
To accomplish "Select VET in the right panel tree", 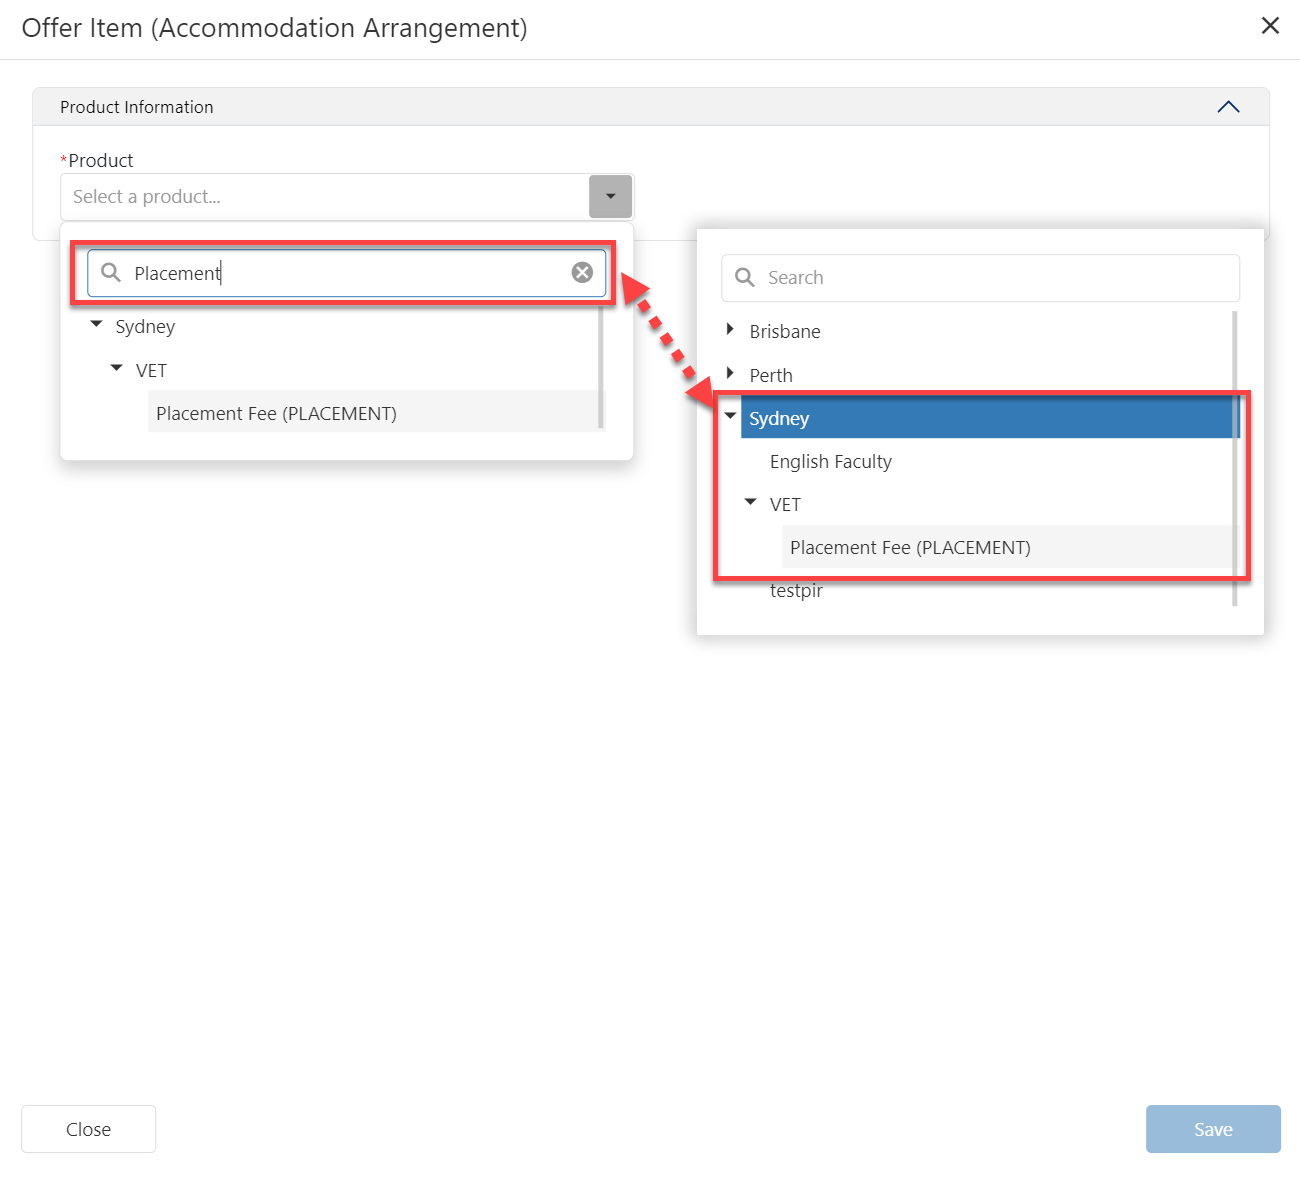I will [x=785, y=505].
